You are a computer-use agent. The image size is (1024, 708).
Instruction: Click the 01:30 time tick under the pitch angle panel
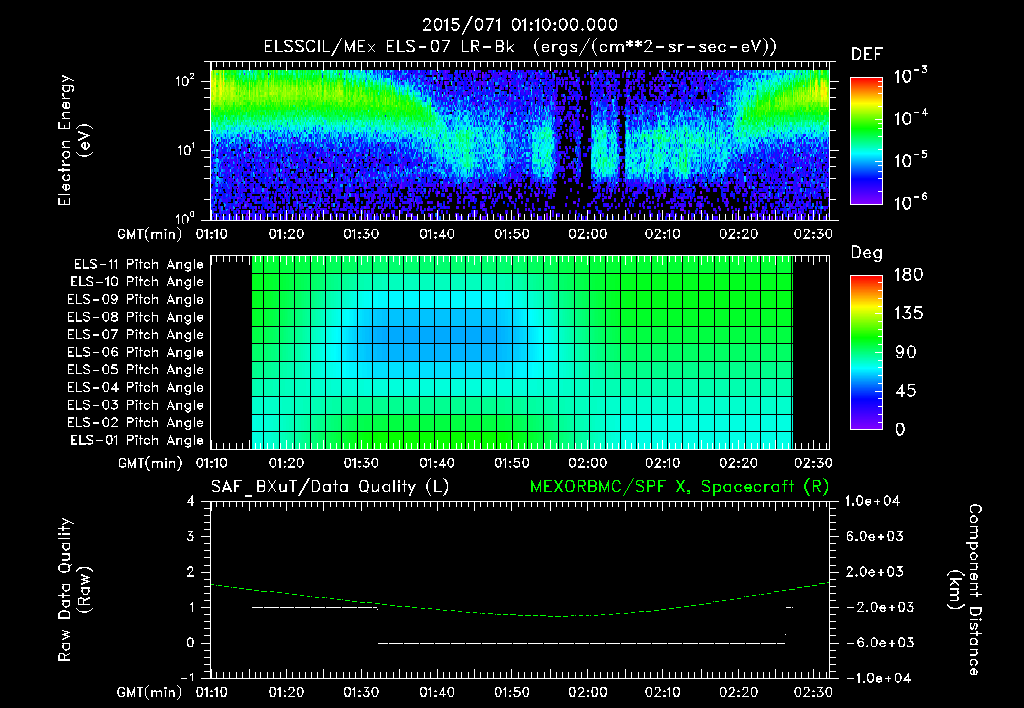361,463
